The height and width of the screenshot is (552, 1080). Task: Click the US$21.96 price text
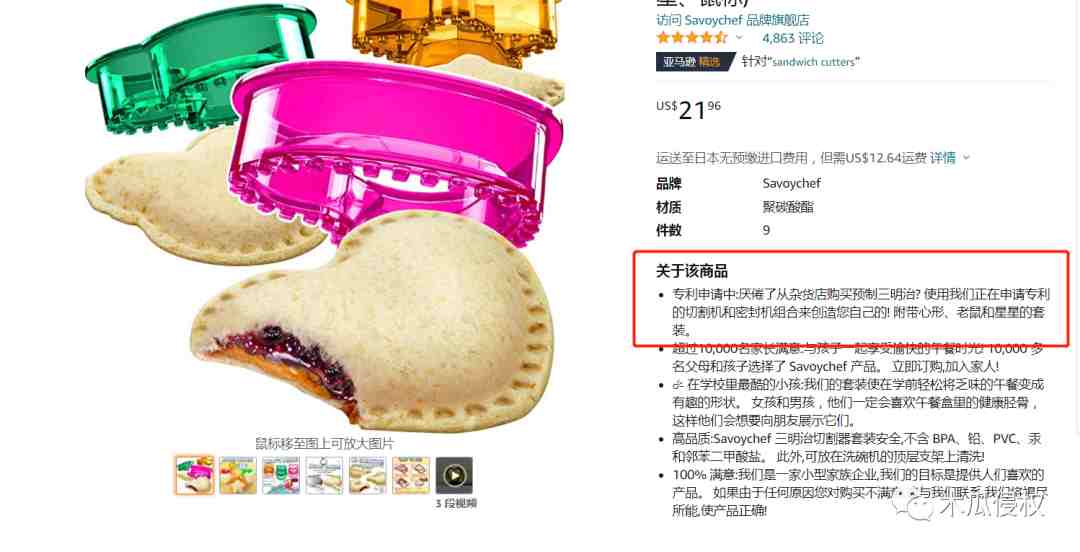click(688, 108)
